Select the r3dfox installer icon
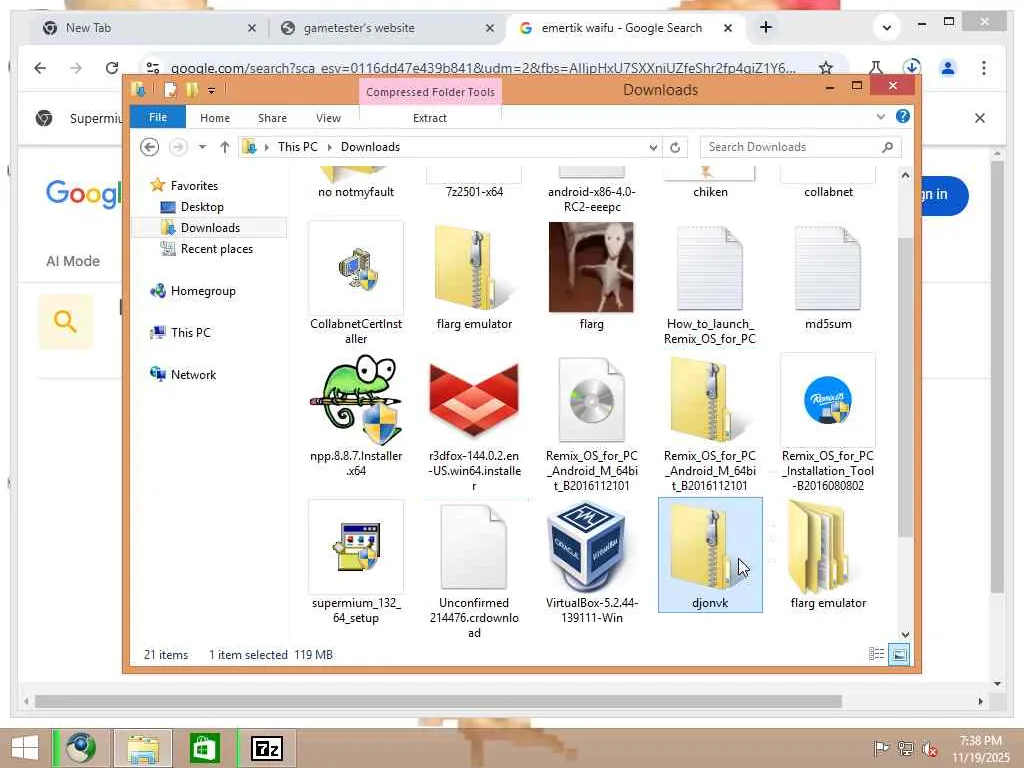This screenshot has width=1024, height=768. pyautogui.click(x=473, y=400)
